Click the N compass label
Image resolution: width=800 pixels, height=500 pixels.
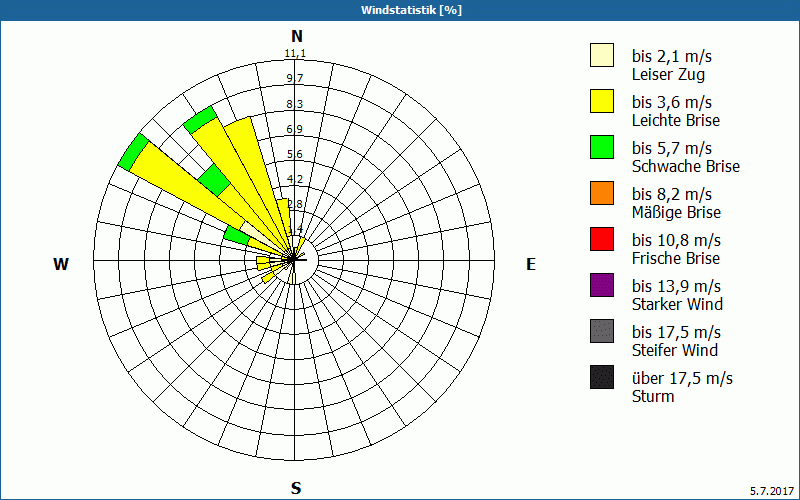coord(296,36)
